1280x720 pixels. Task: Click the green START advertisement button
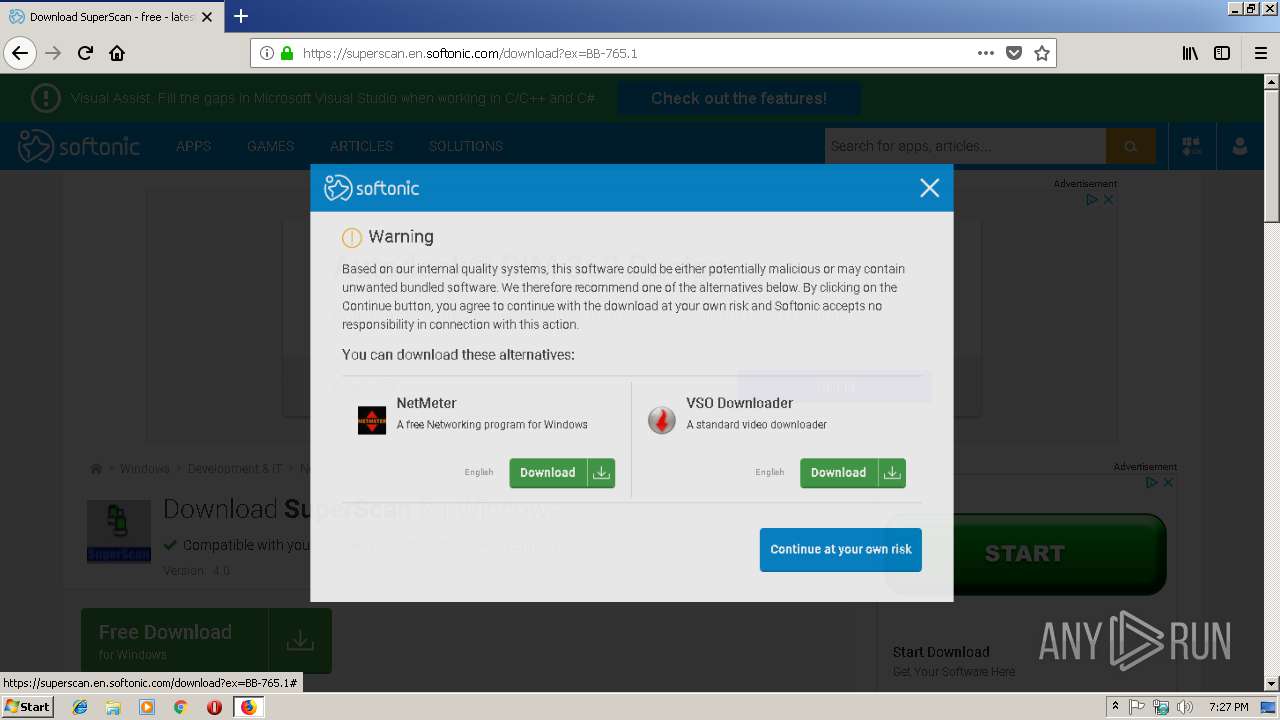coord(1024,554)
